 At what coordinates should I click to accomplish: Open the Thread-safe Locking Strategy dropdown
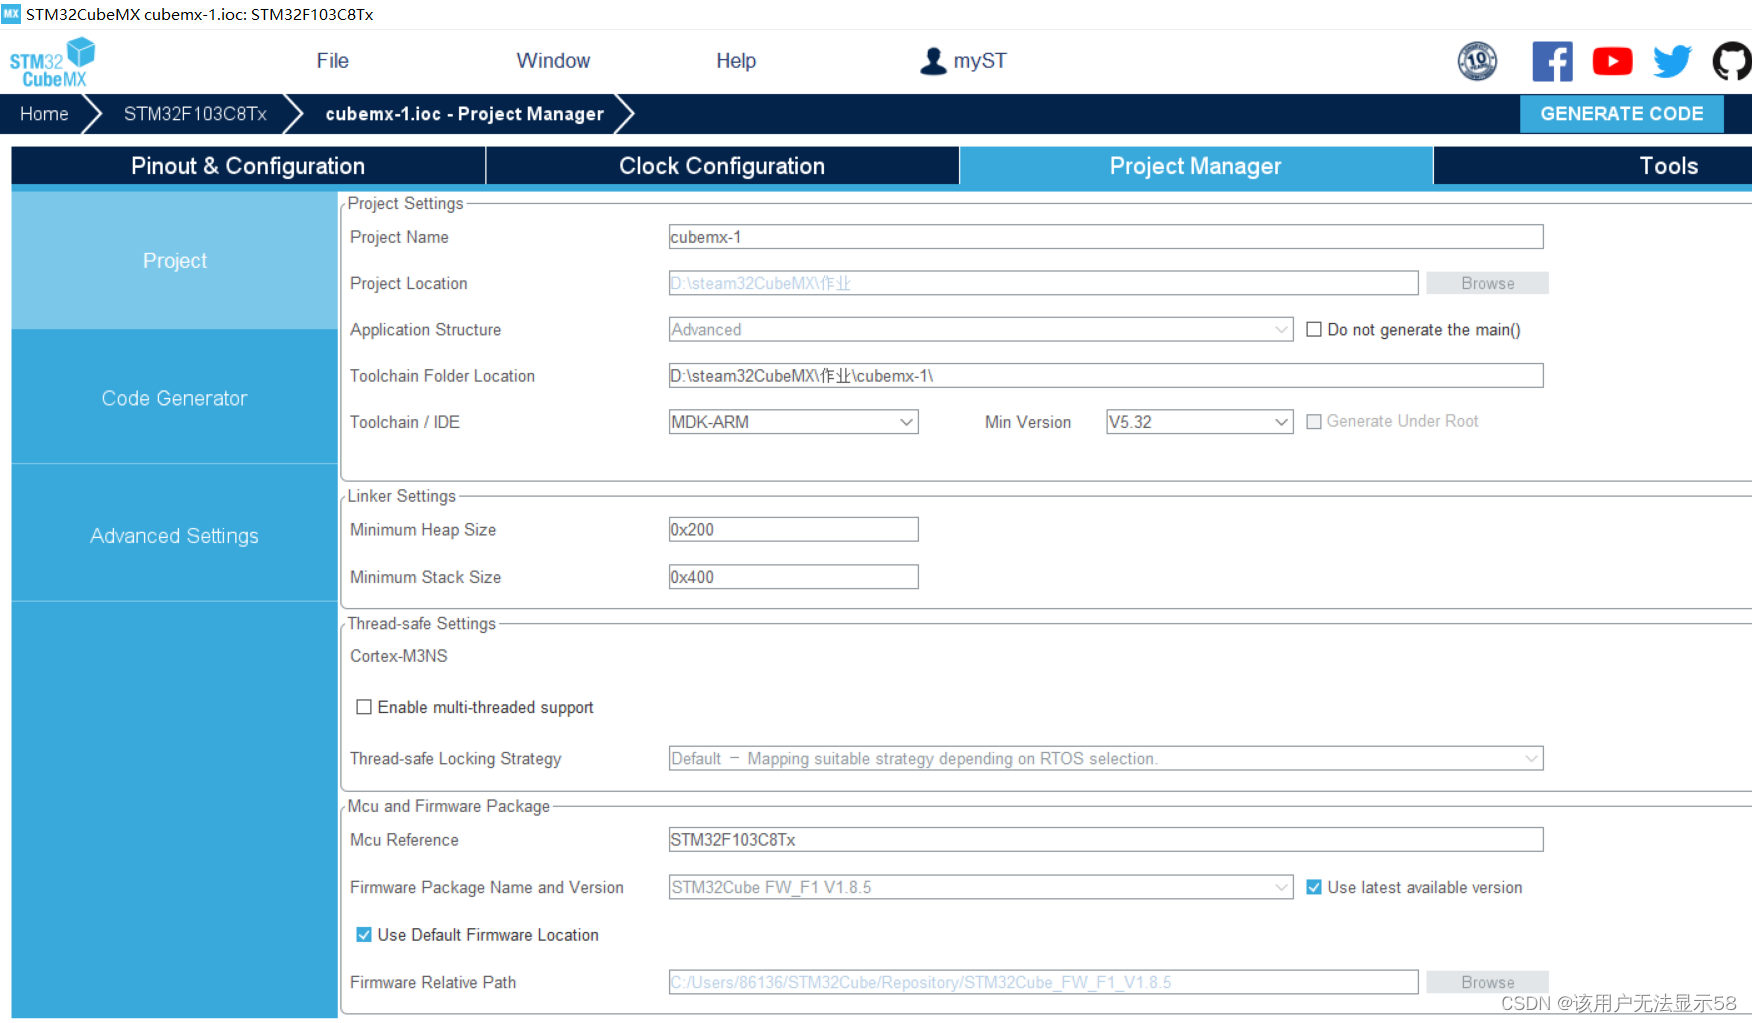tap(1106, 758)
